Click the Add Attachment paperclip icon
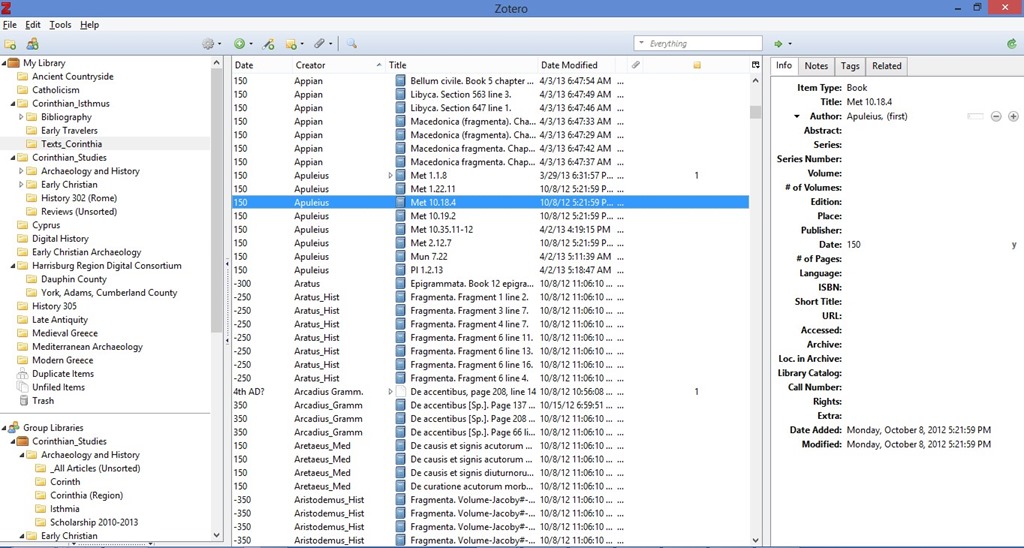The height and width of the screenshot is (548, 1024). tap(321, 44)
